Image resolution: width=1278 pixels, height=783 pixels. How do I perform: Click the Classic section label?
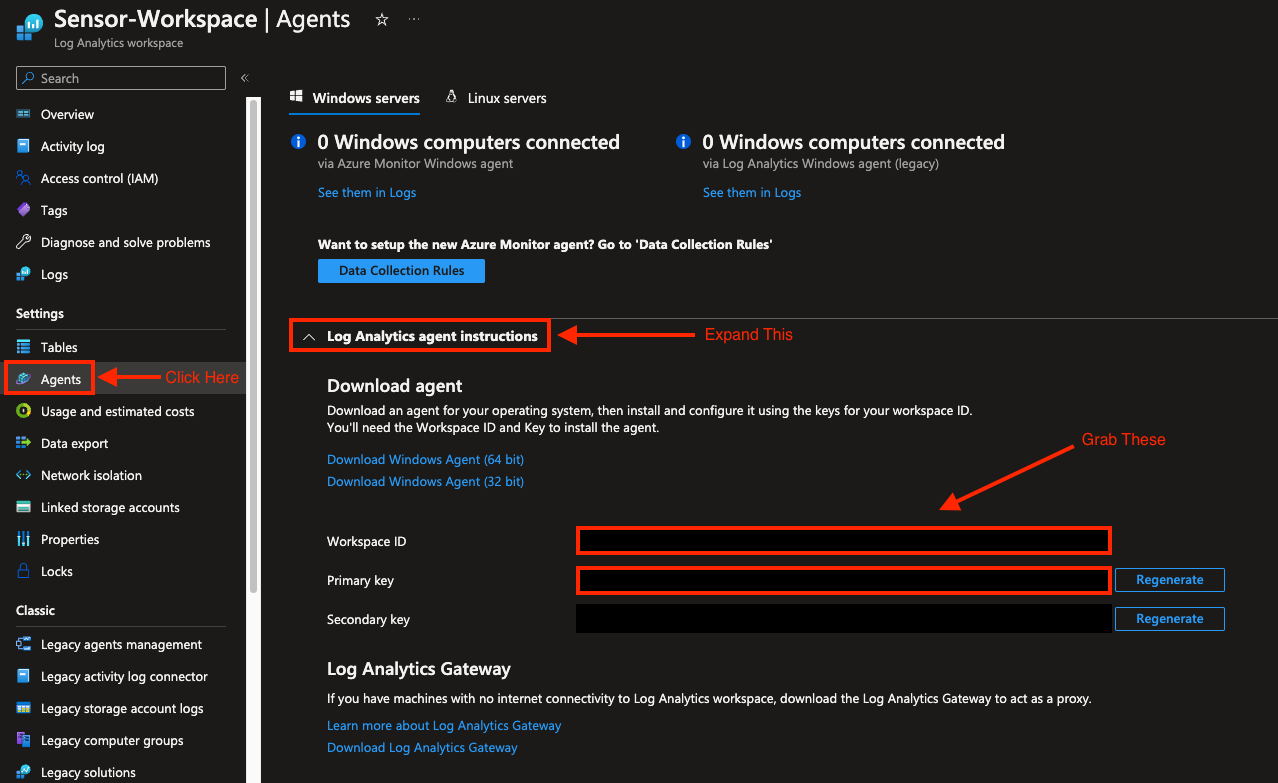[36, 611]
